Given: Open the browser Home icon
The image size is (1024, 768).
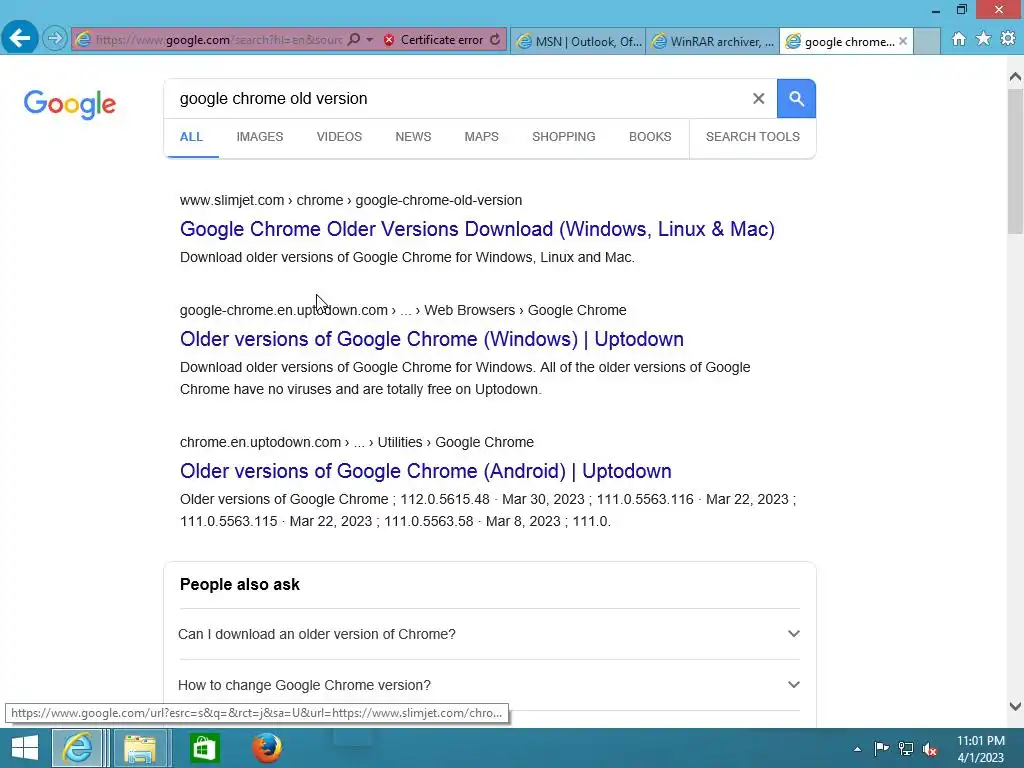Looking at the screenshot, I should pyautogui.click(x=959, y=39).
